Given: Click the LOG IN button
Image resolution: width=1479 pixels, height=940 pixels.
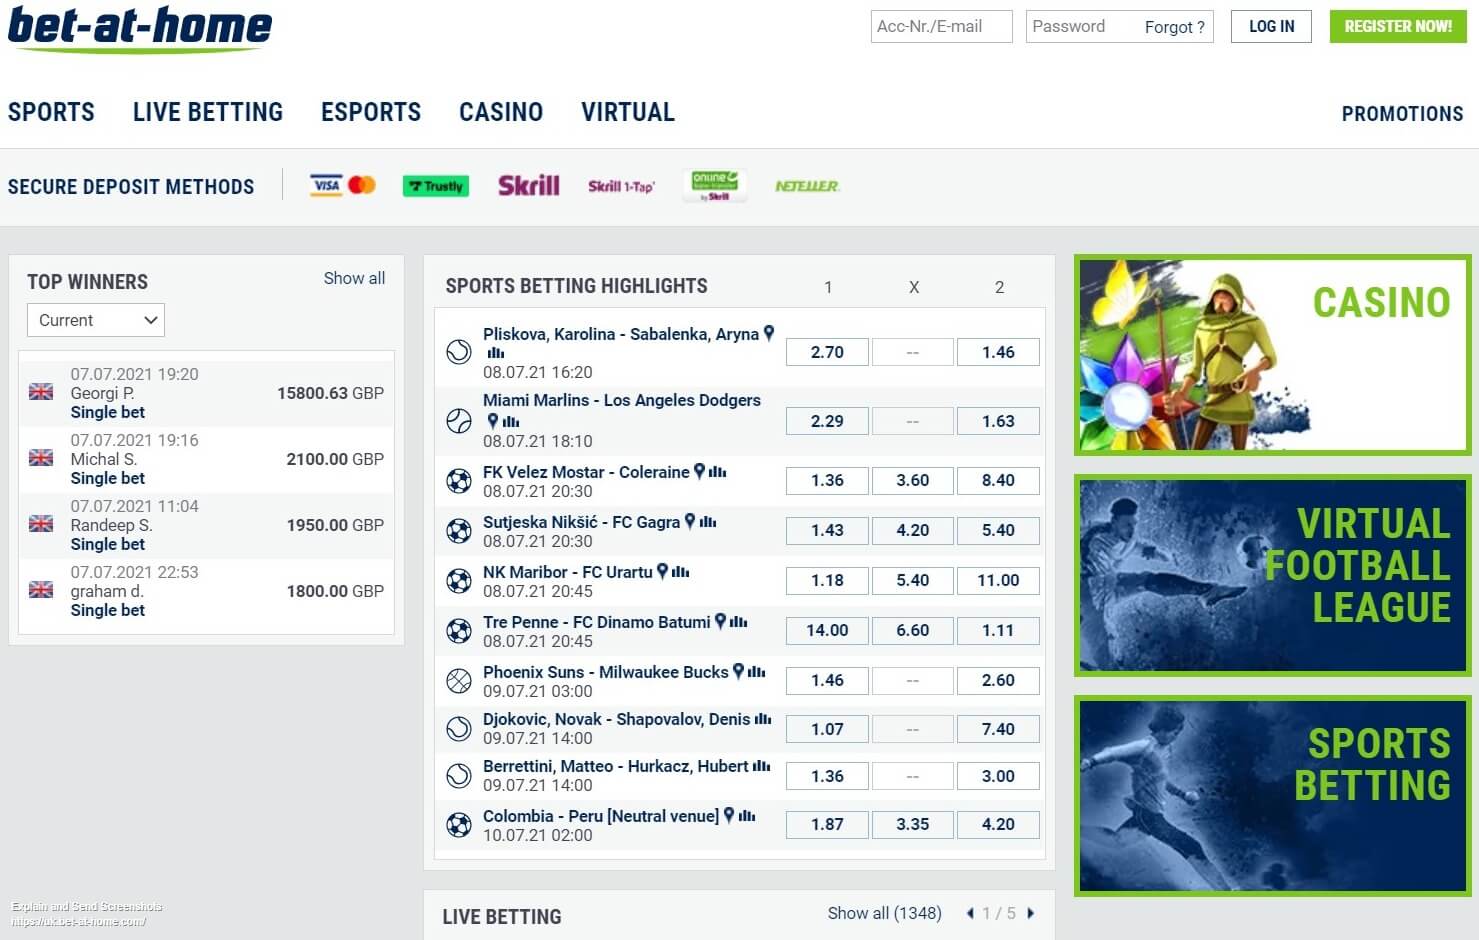Looking at the screenshot, I should (1272, 27).
